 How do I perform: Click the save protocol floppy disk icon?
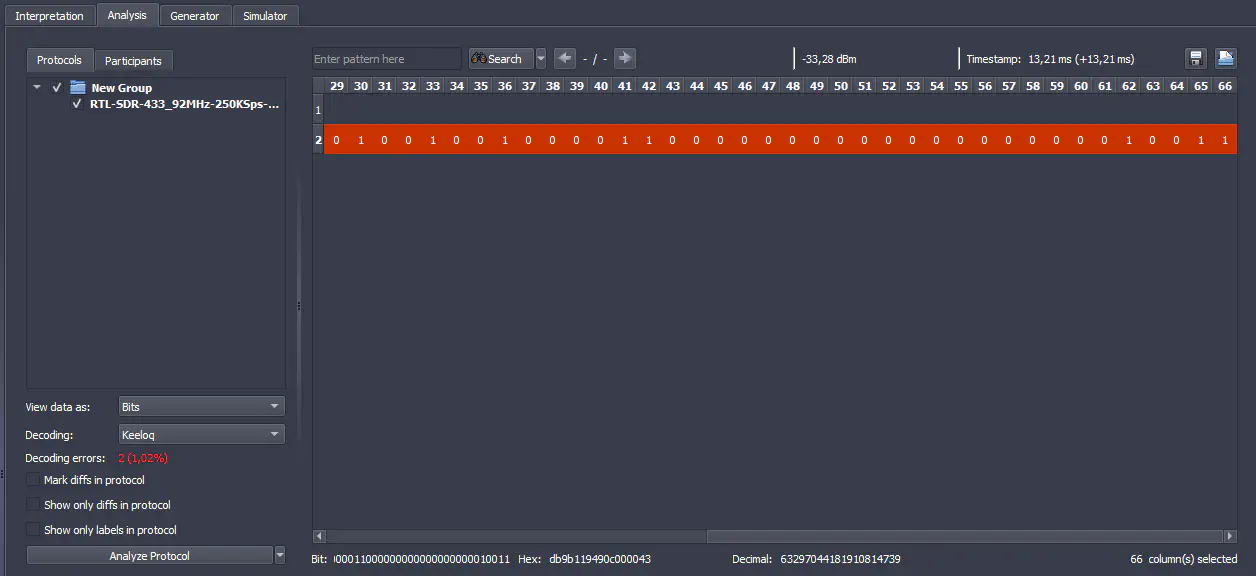1195,59
